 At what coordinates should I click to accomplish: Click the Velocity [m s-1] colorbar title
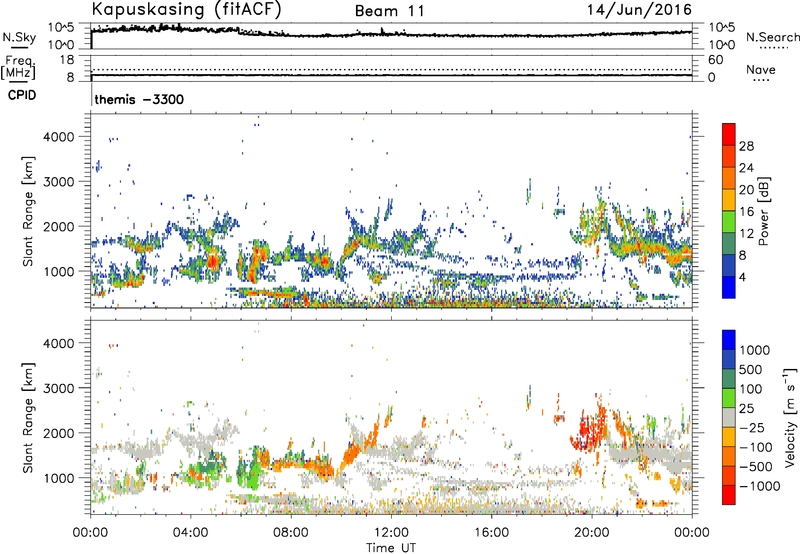tap(790, 417)
